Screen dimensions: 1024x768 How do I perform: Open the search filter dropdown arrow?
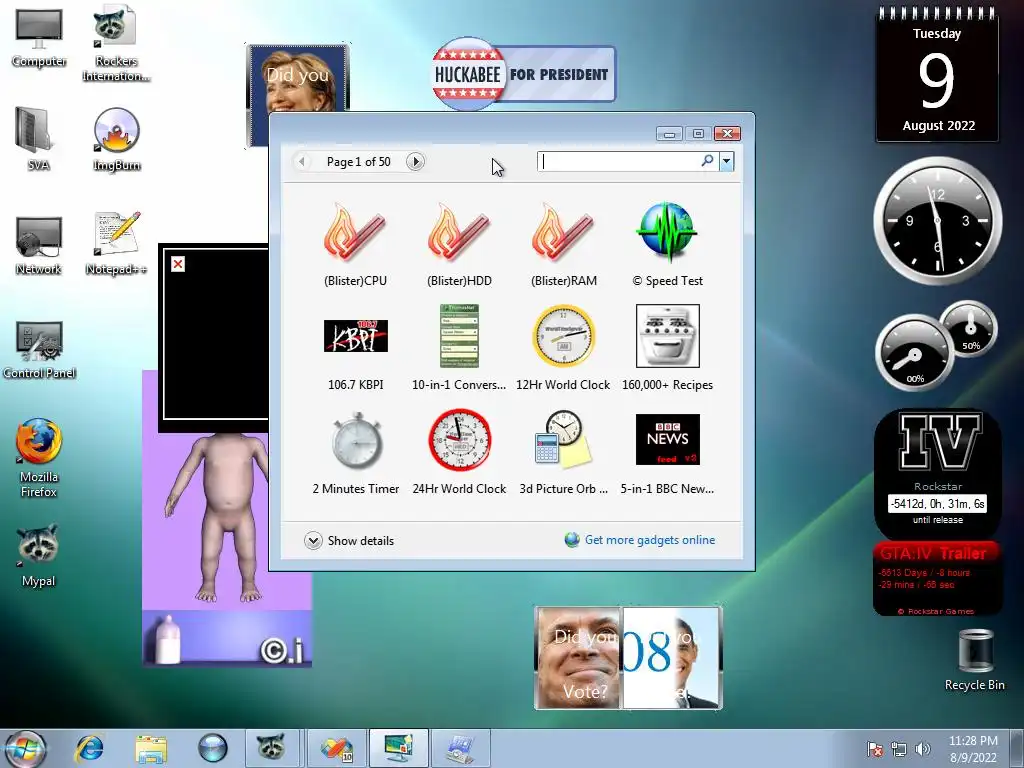pos(726,161)
